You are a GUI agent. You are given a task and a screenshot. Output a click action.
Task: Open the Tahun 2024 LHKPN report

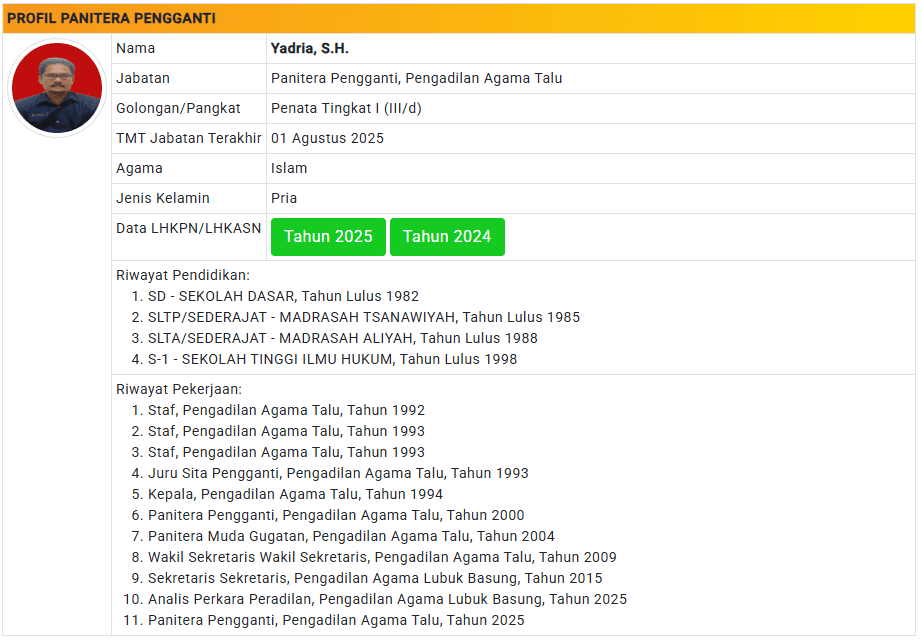tap(447, 237)
